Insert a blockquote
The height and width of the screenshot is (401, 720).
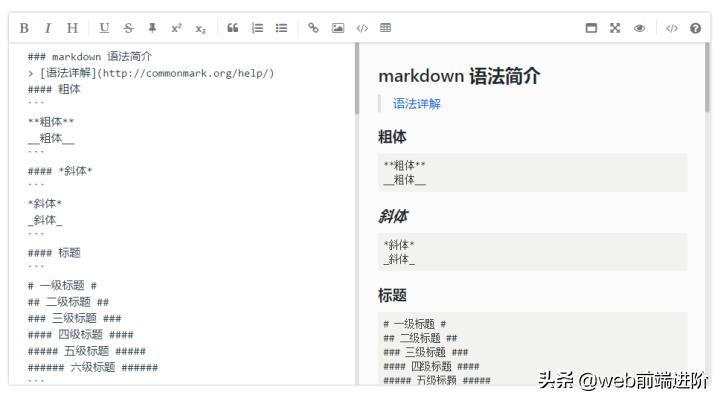[x=233, y=28]
